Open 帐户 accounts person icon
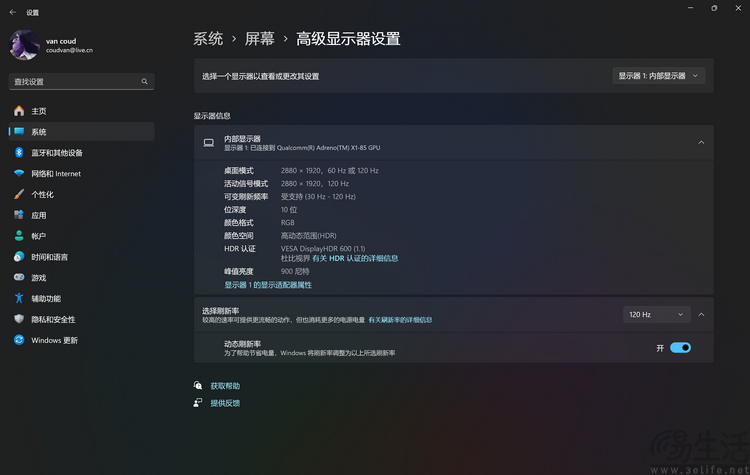The image size is (750, 475). pyautogui.click(x=18, y=236)
